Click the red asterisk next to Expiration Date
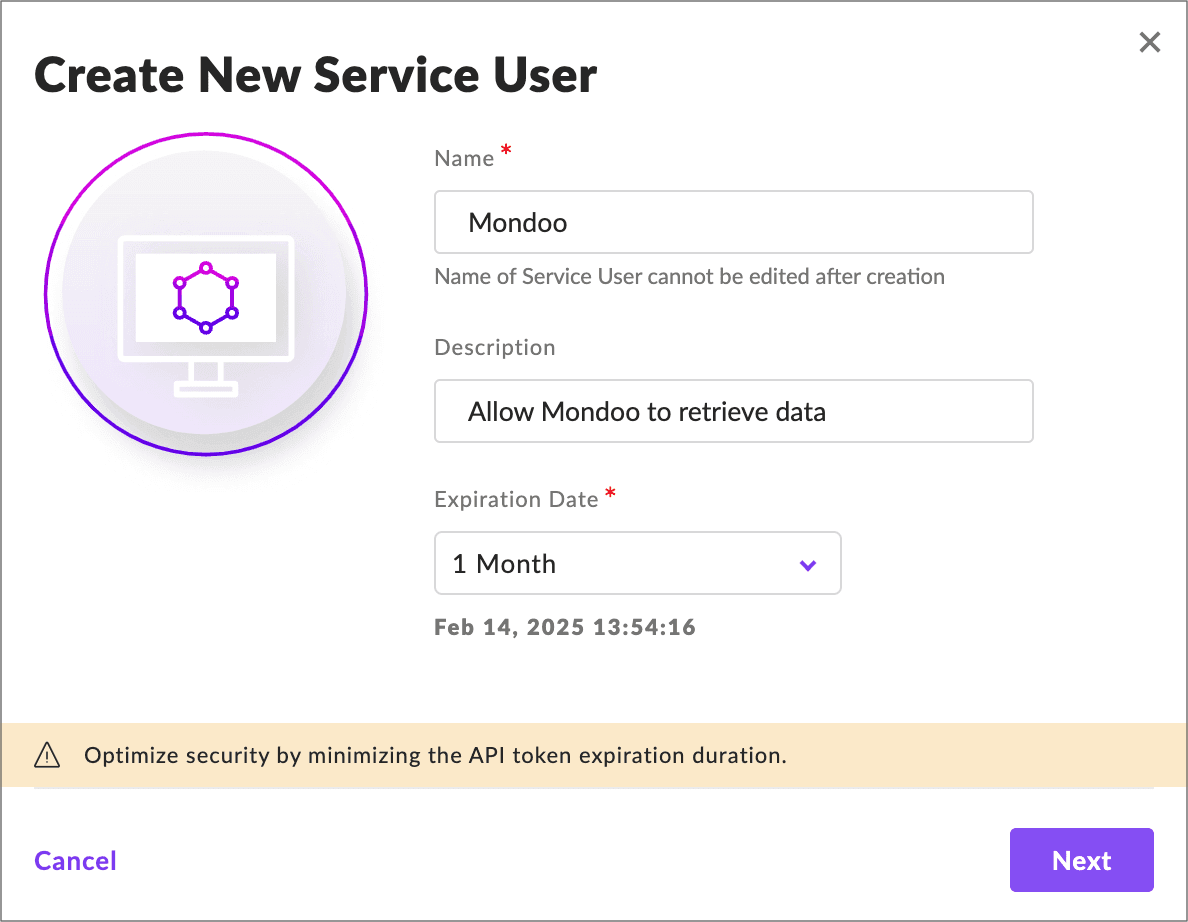The image size is (1188, 922). coord(611,492)
